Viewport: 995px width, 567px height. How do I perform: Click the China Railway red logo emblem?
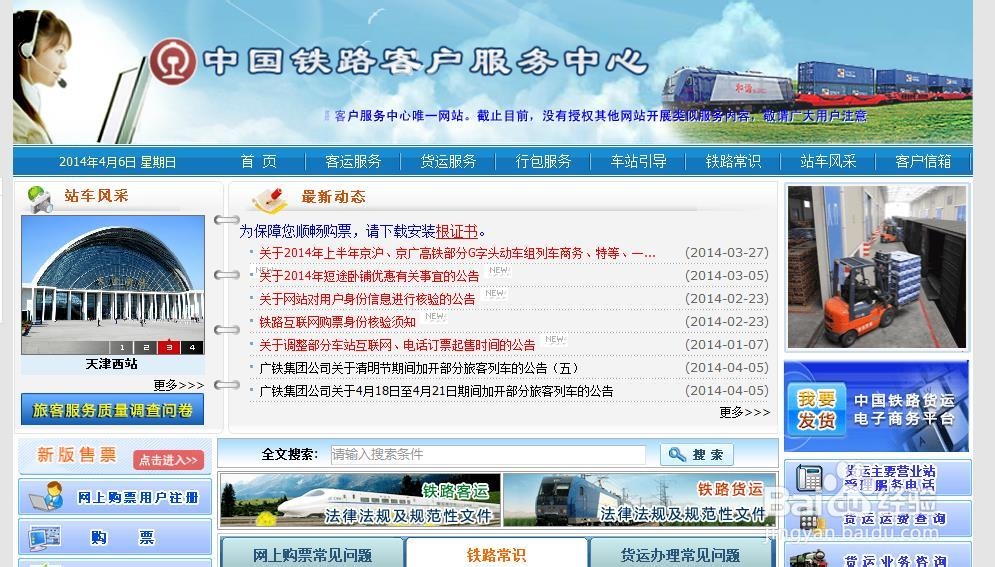tap(173, 62)
